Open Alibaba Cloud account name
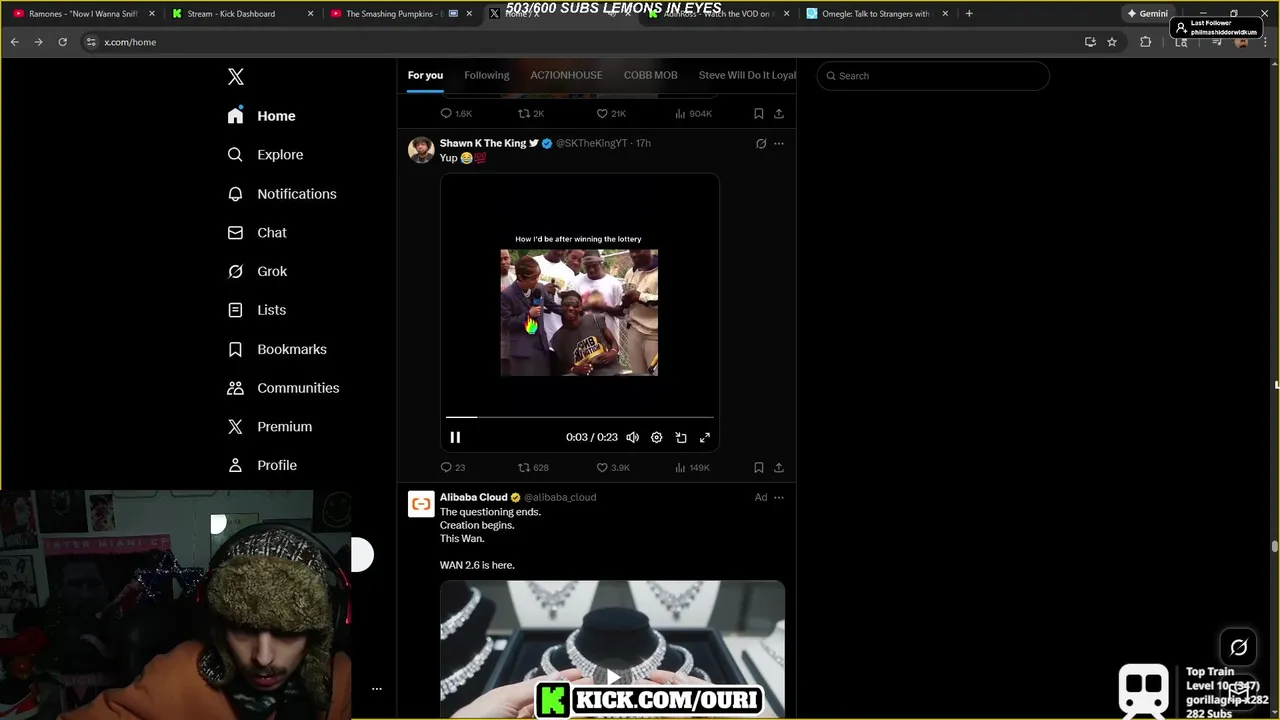The height and width of the screenshot is (720, 1280). (x=474, y=497)
